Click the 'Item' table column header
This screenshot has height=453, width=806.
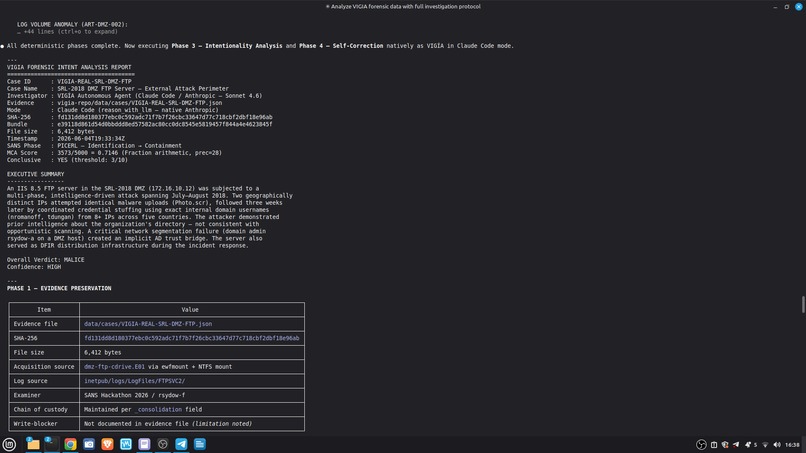(44, 310)
